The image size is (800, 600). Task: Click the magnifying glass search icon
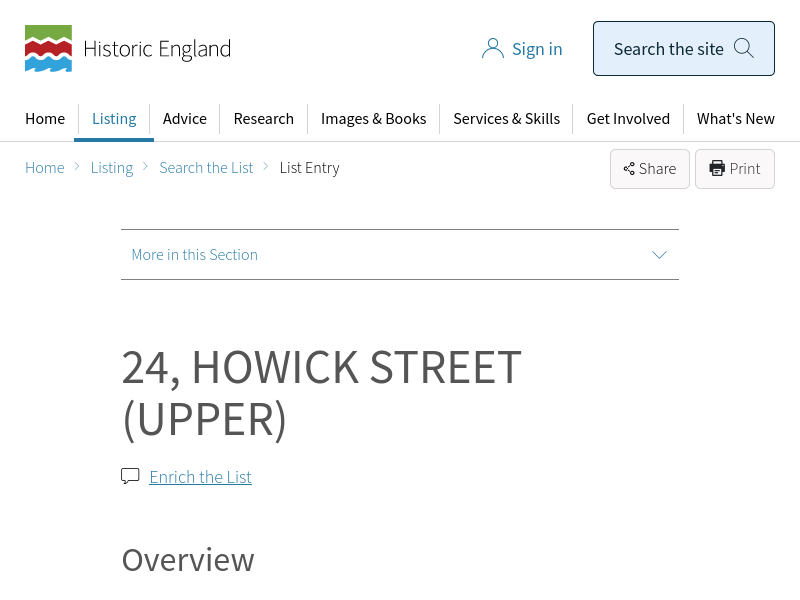click(x=743, y=48)
